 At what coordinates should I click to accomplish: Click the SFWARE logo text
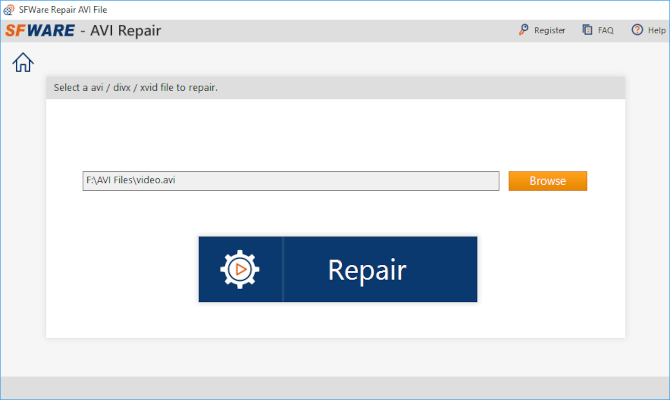(40, 30)
